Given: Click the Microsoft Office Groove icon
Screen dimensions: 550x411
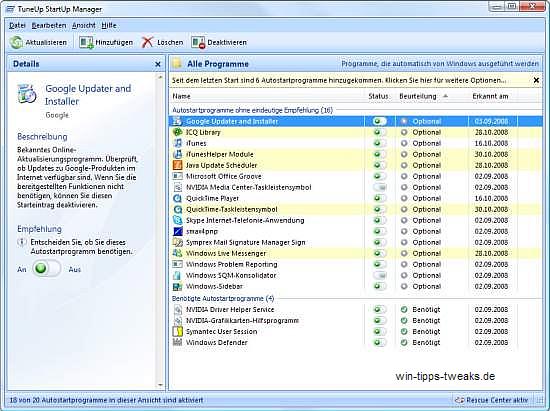Looking at the screenshot, I should tap(178, 176).
